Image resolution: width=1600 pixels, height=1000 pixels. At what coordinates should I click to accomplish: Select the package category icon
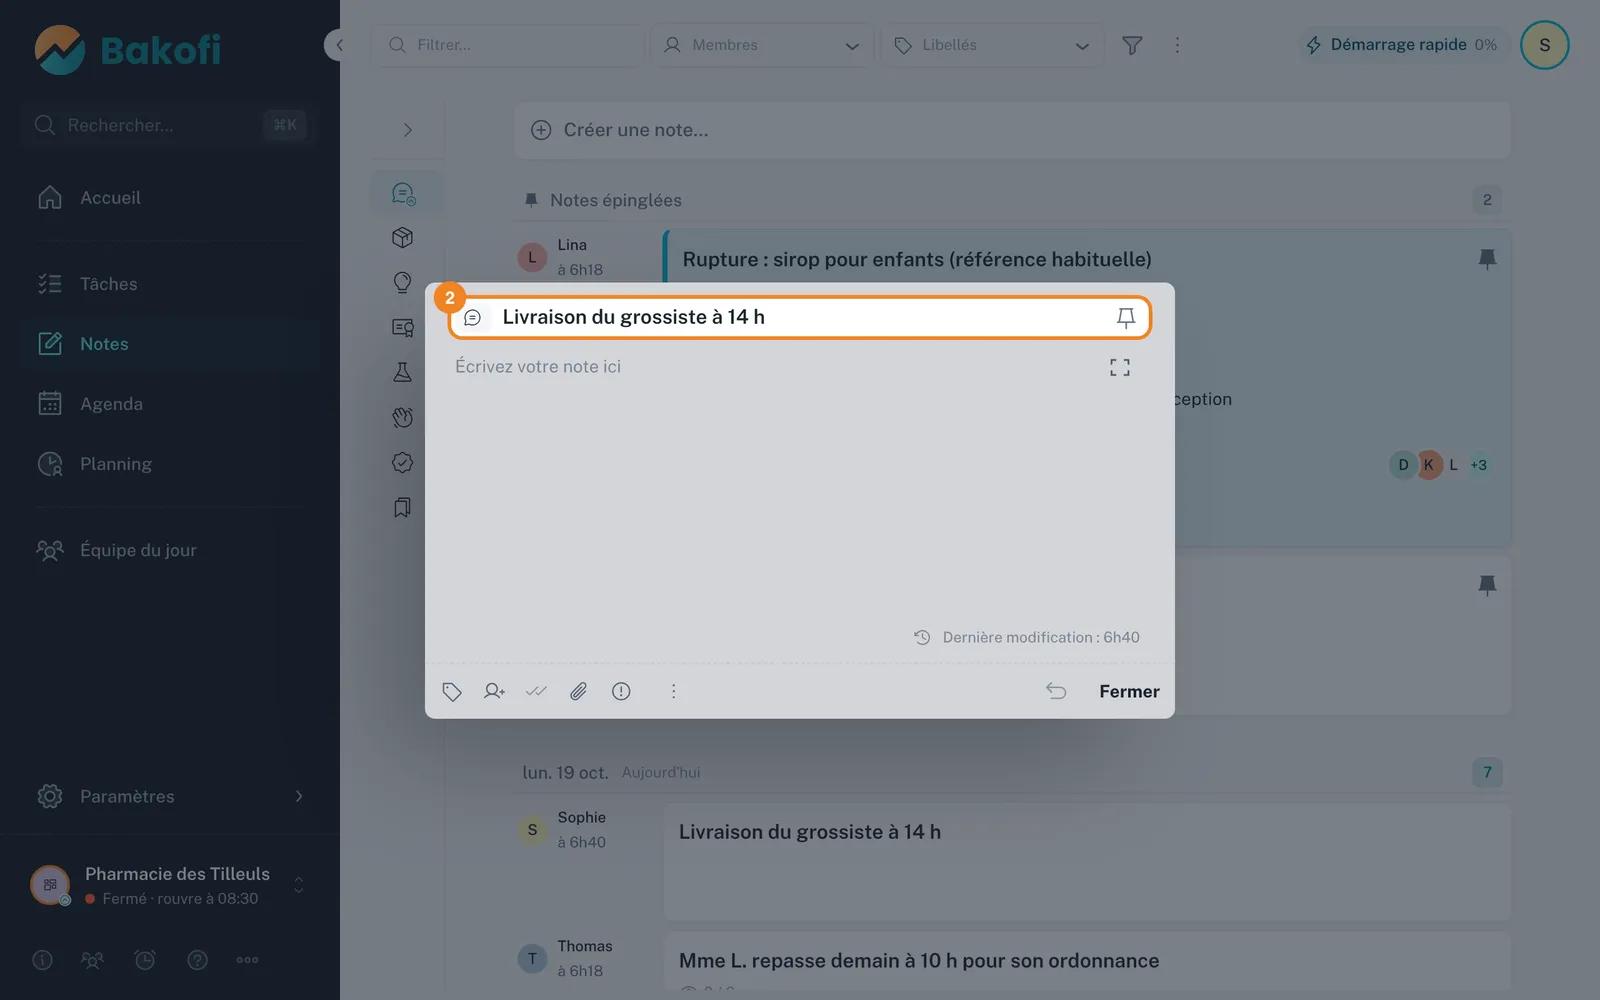[x=403, y=237]
